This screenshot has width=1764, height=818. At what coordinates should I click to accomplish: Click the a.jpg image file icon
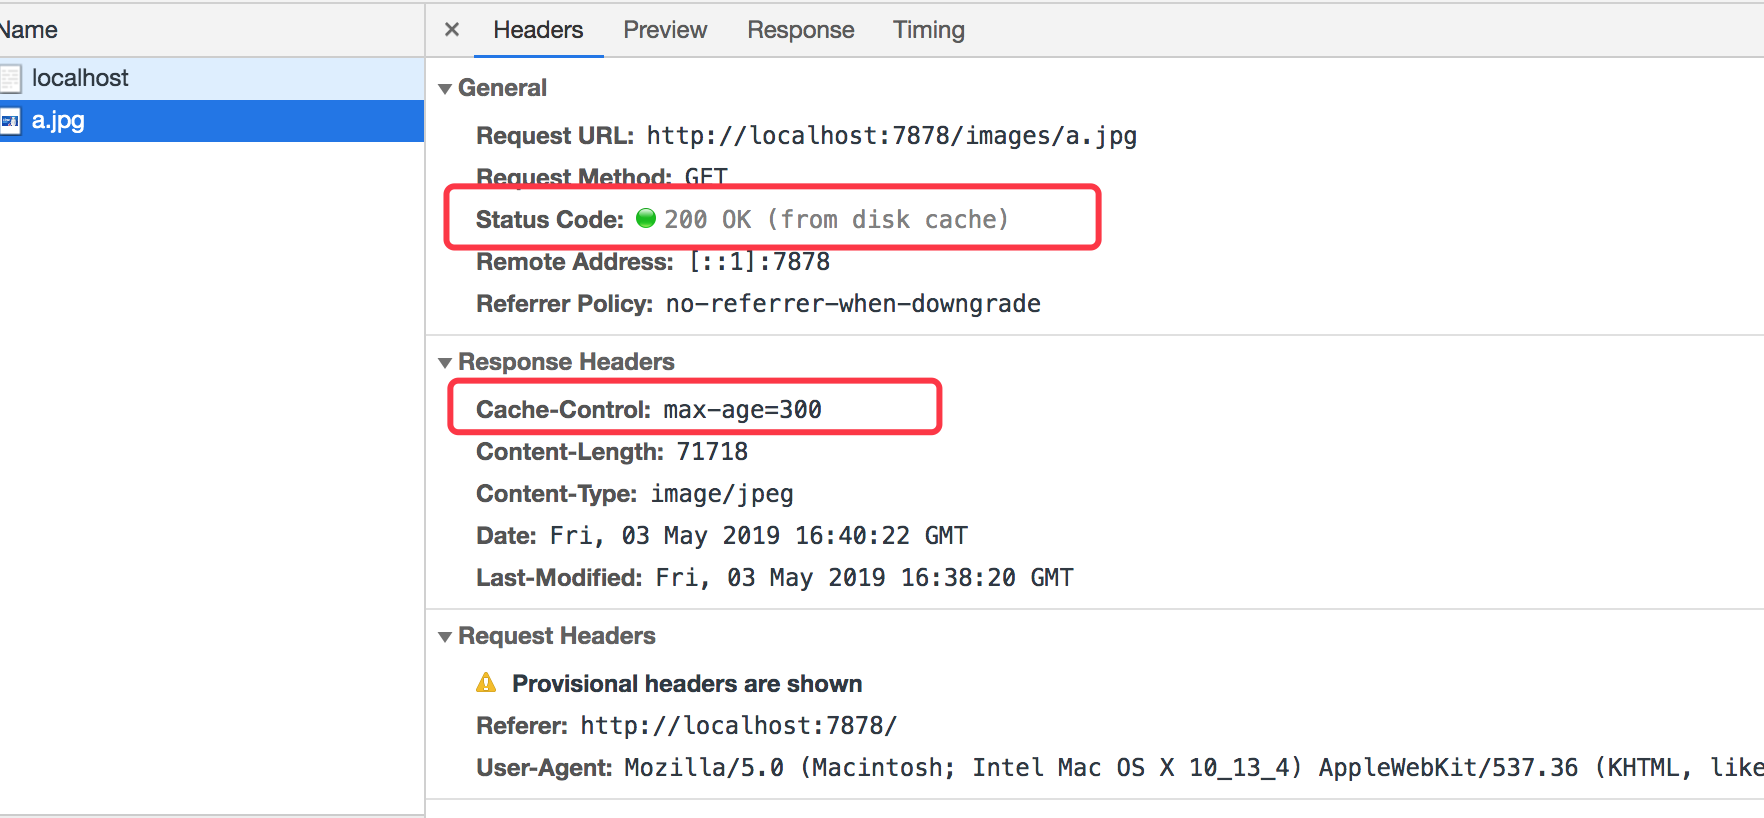pyautogui.click(x=10, y=121)
